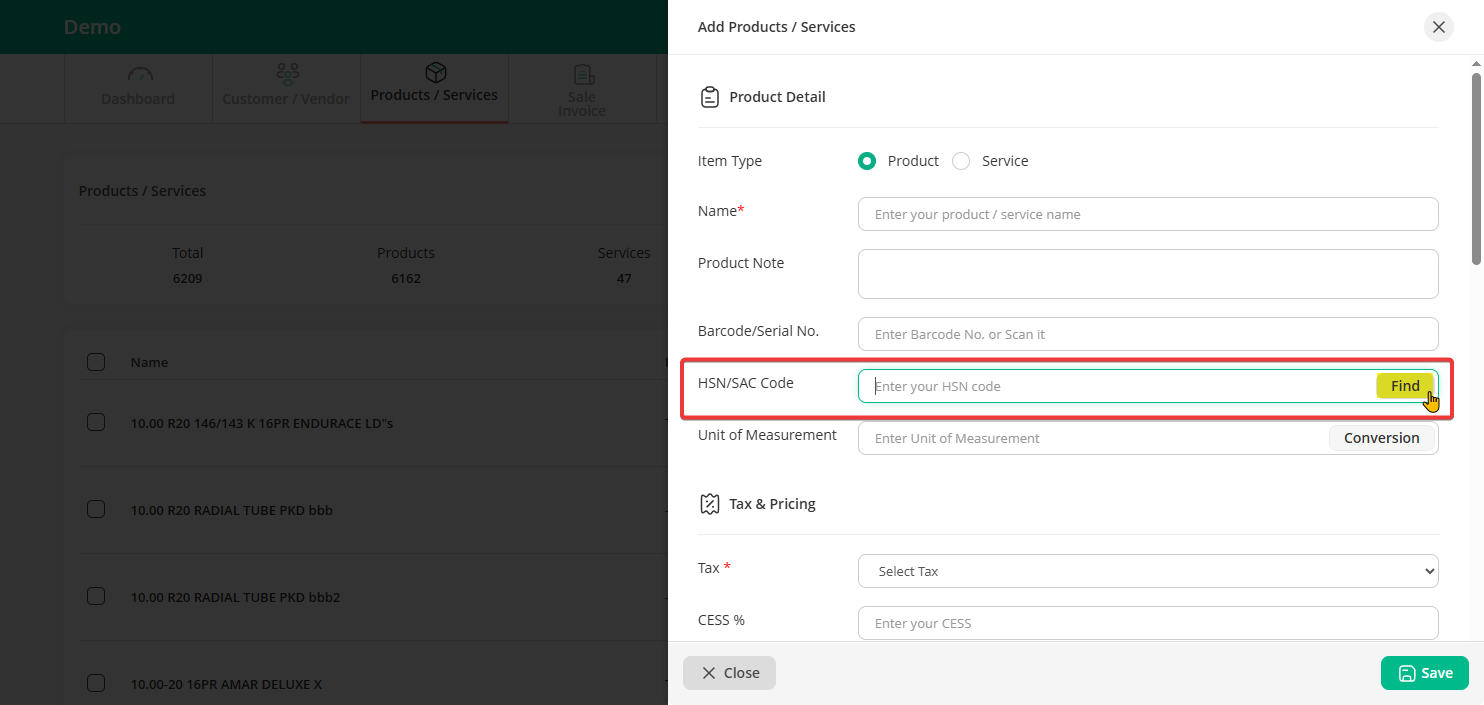
Task: Click the Customer / Vendor people icon
Action: point(287,75)
